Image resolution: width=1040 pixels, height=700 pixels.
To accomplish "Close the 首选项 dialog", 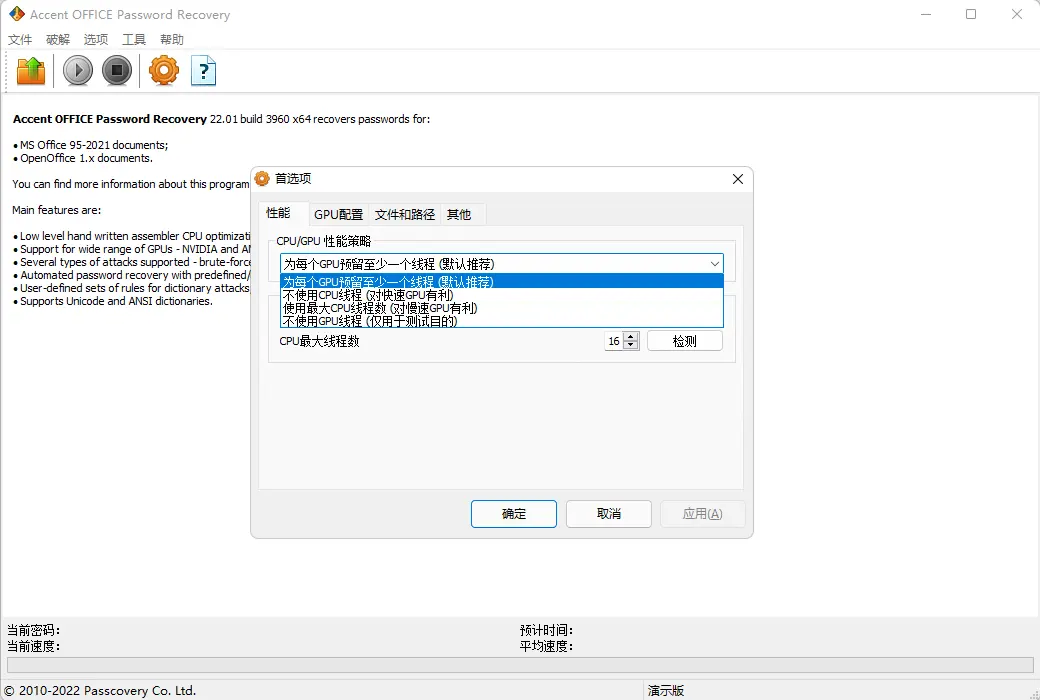I will 738,179.
